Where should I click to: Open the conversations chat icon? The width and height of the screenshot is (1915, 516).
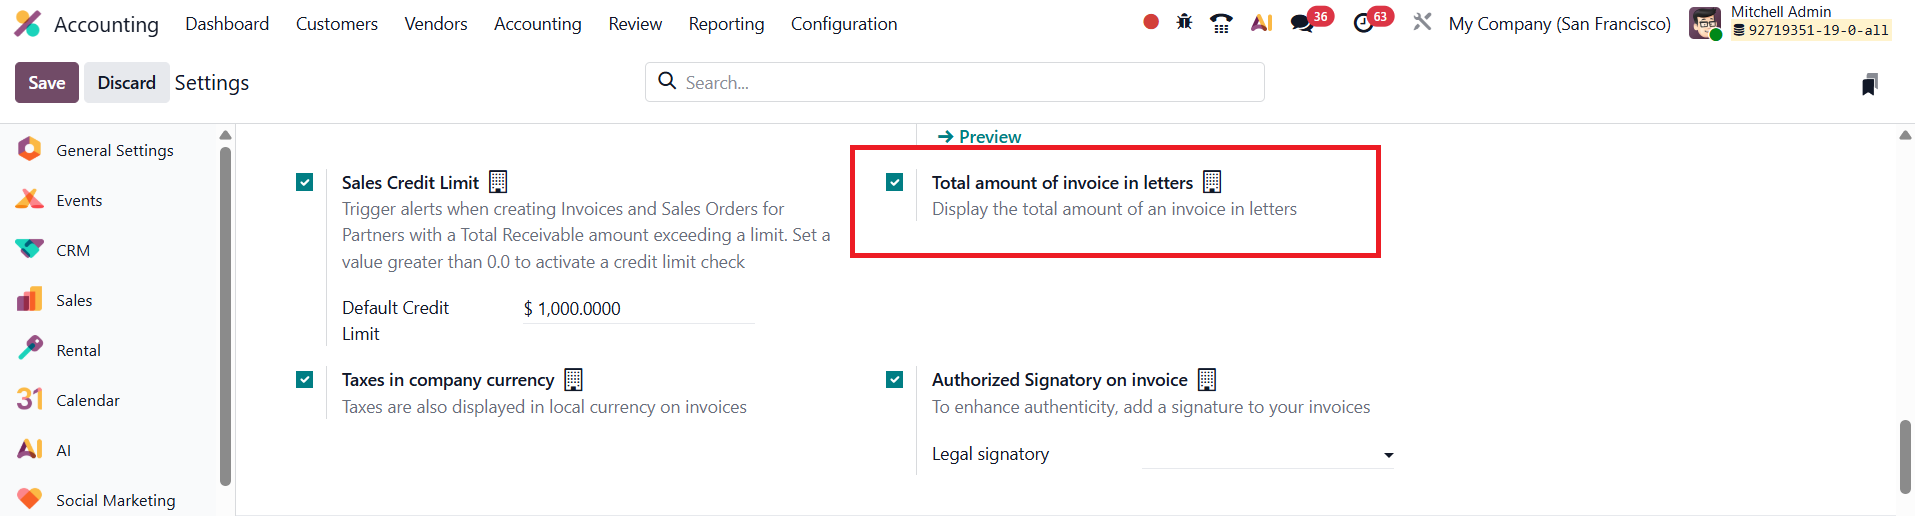point(1302,23)
